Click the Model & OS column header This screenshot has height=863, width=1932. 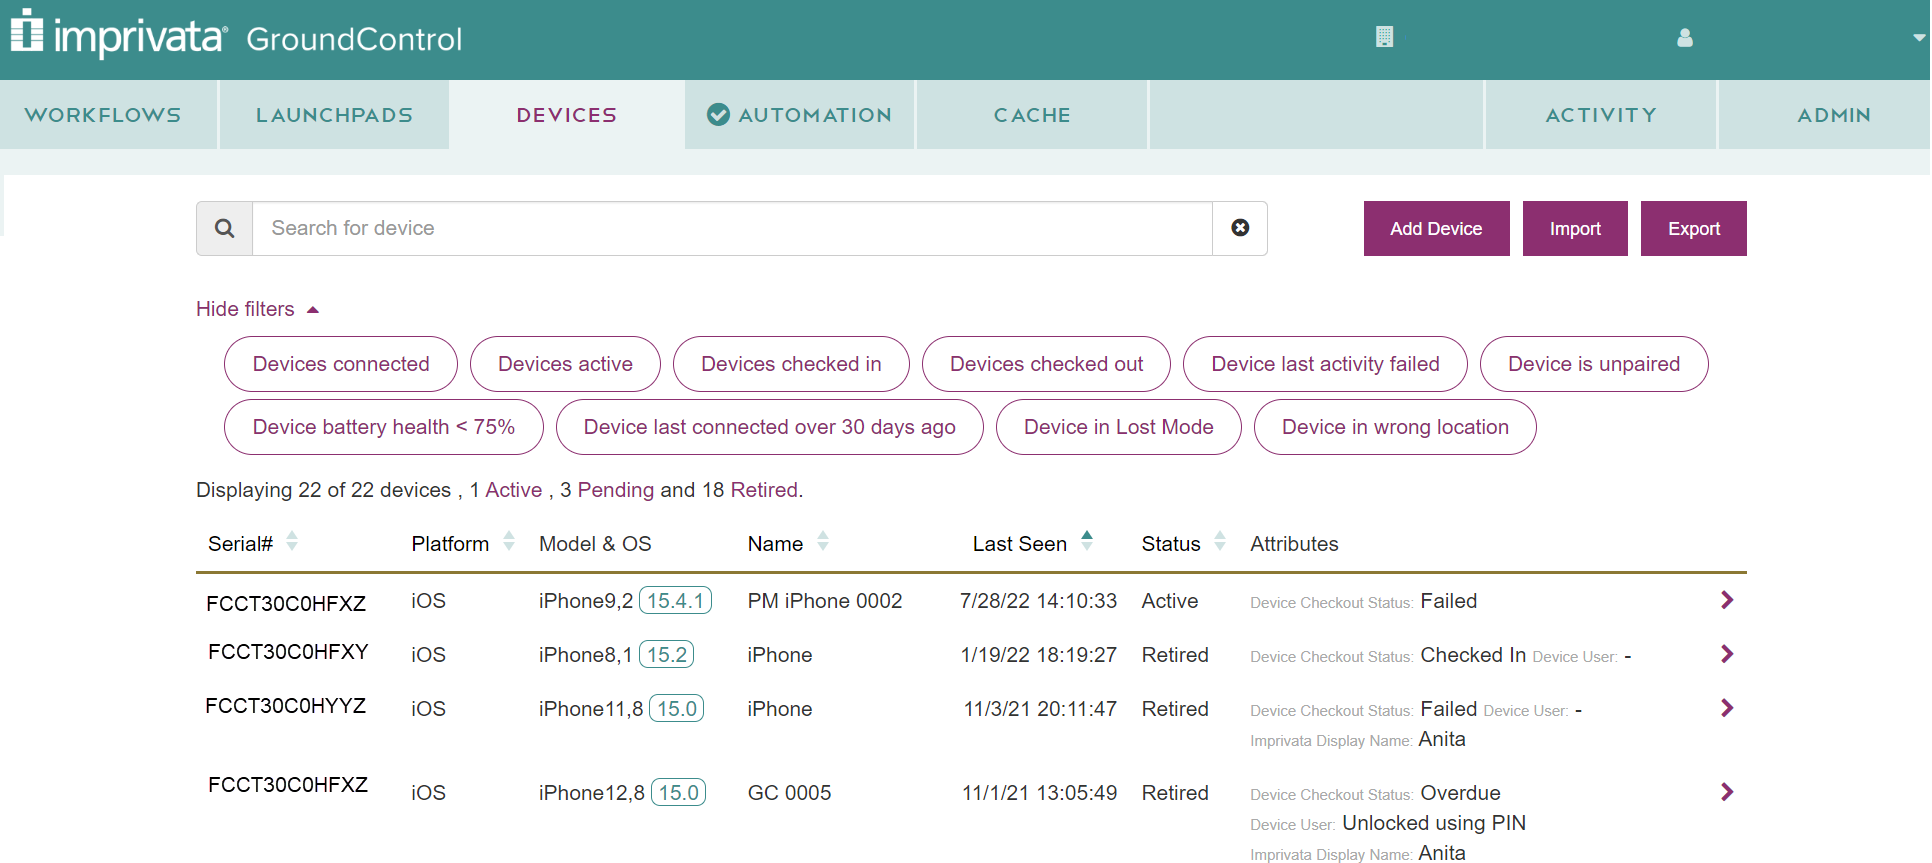(x=595, y=544)
